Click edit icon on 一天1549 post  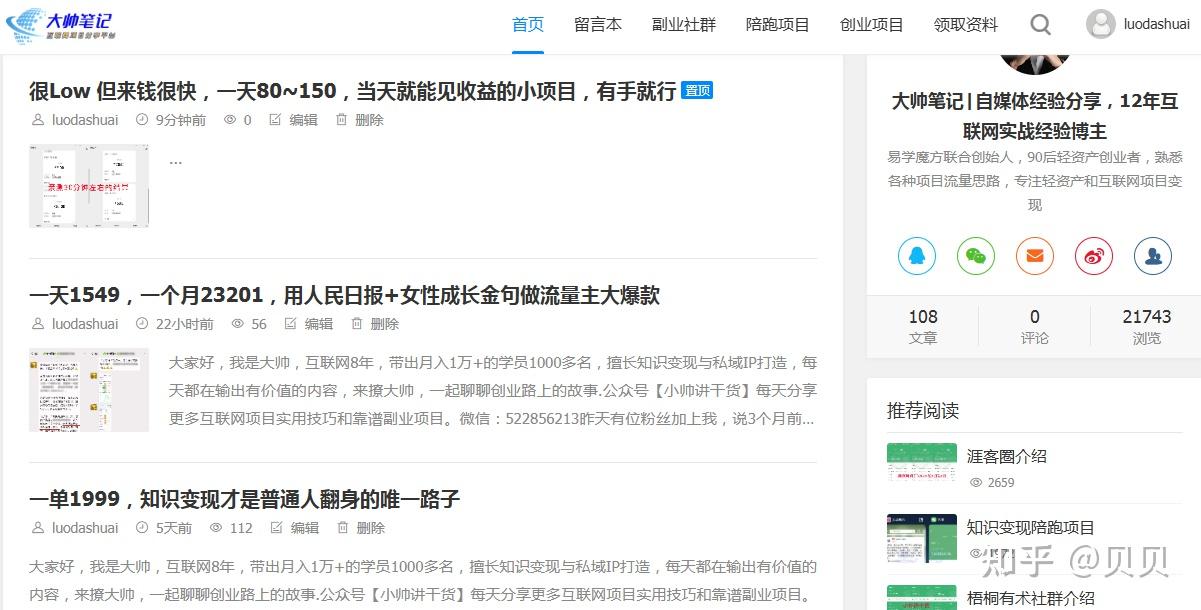click(291, 324)
